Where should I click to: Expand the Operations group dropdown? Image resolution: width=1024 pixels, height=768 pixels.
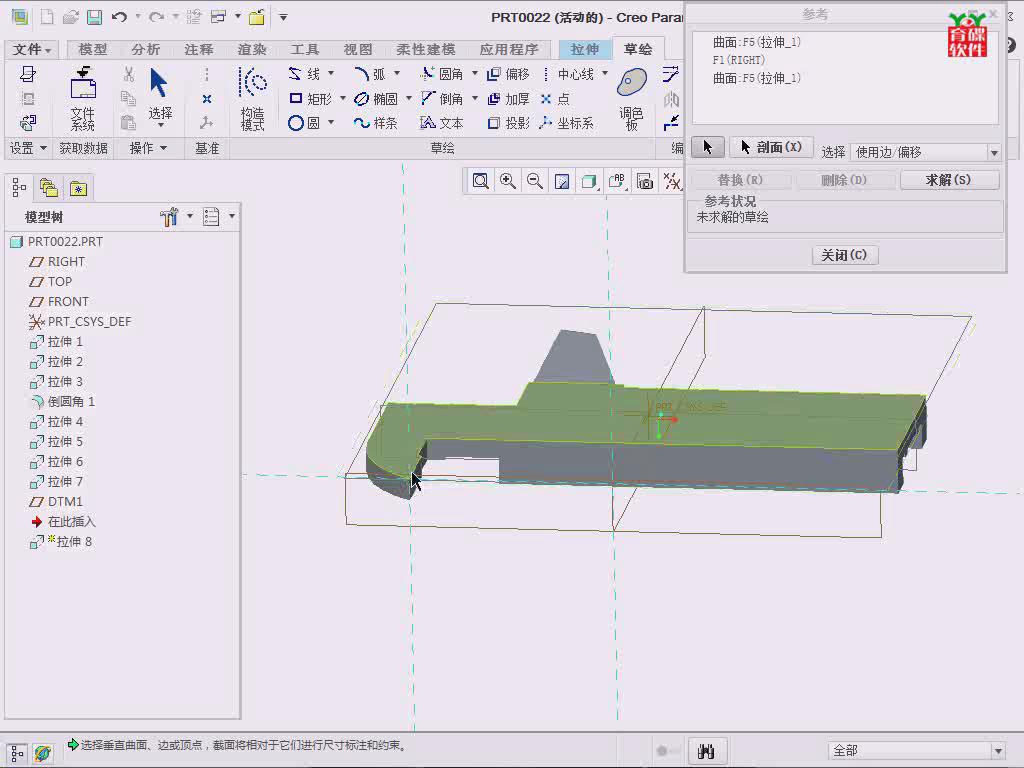click(148, 148)
